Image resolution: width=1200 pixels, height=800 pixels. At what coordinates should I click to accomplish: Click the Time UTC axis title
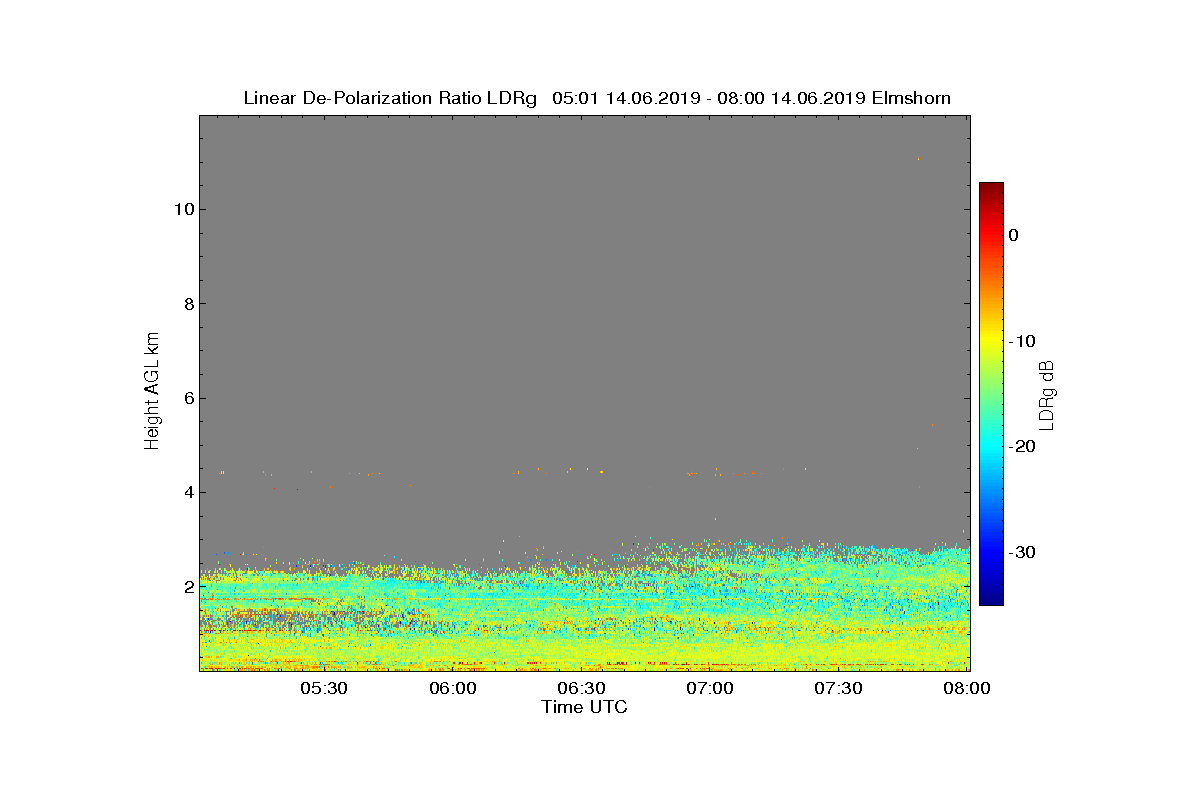pyautogui.click(x=585, y=707)
